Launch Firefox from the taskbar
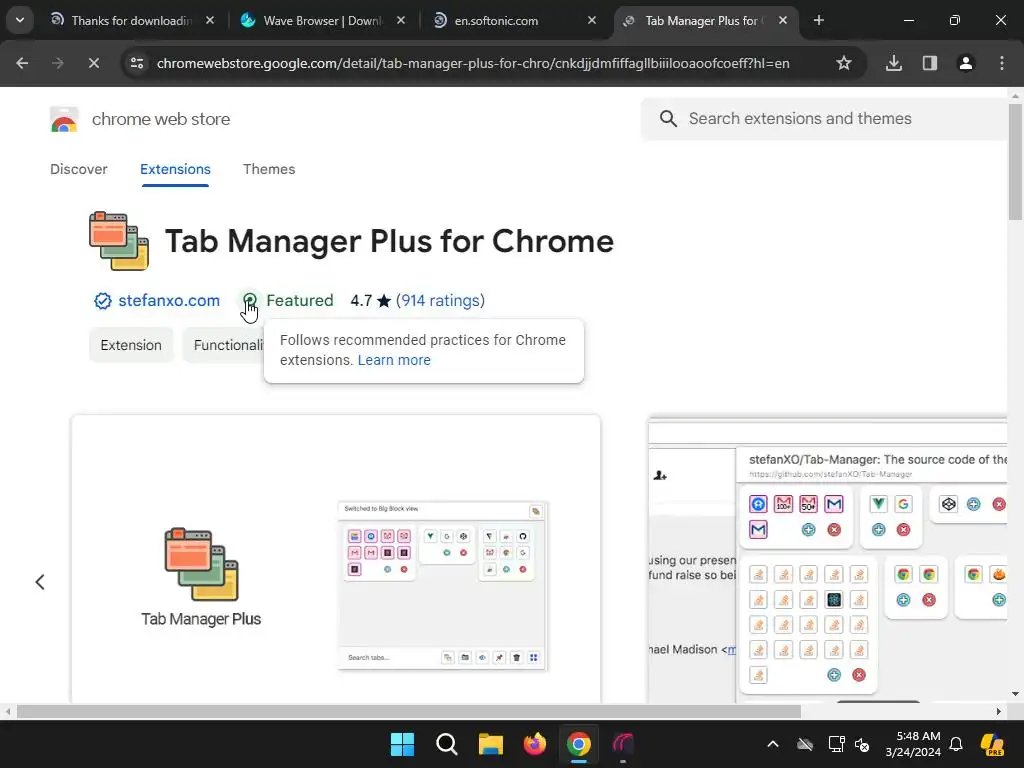The height and width of the screenshot is (768, 1024). (535, 744)
